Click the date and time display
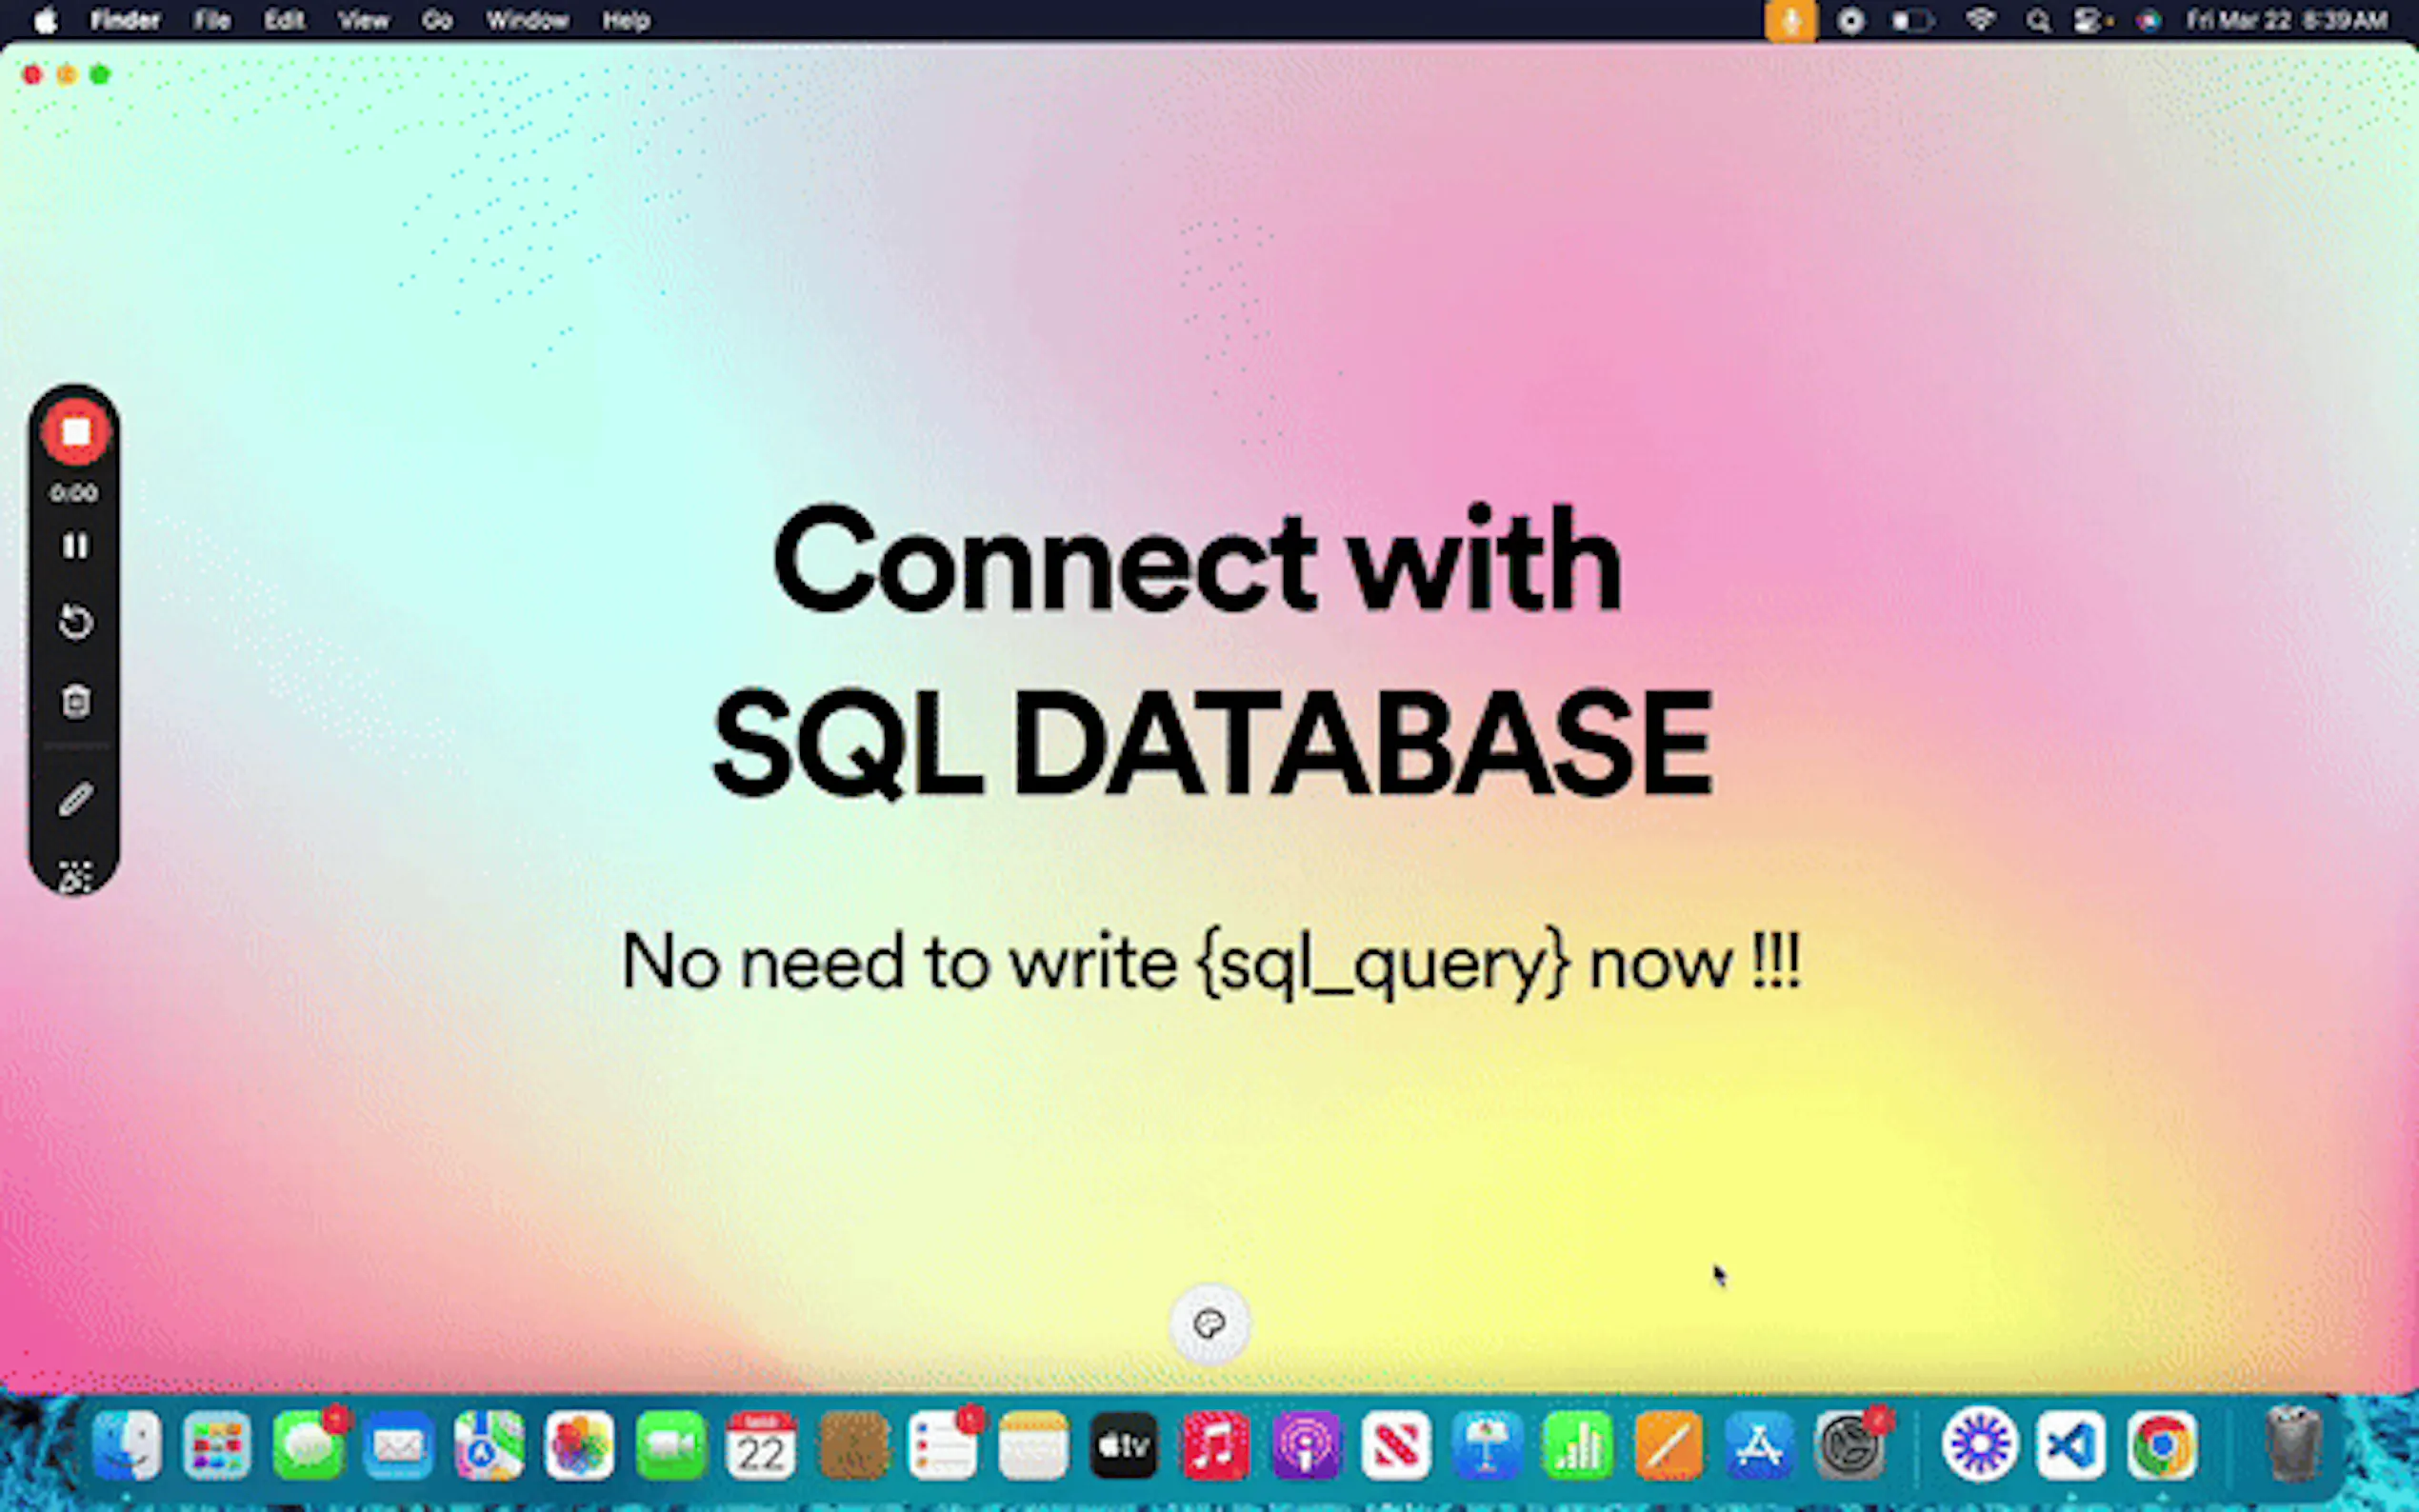The width and height of the screenshot is (2419, 1512). (x=2286, y=20)
